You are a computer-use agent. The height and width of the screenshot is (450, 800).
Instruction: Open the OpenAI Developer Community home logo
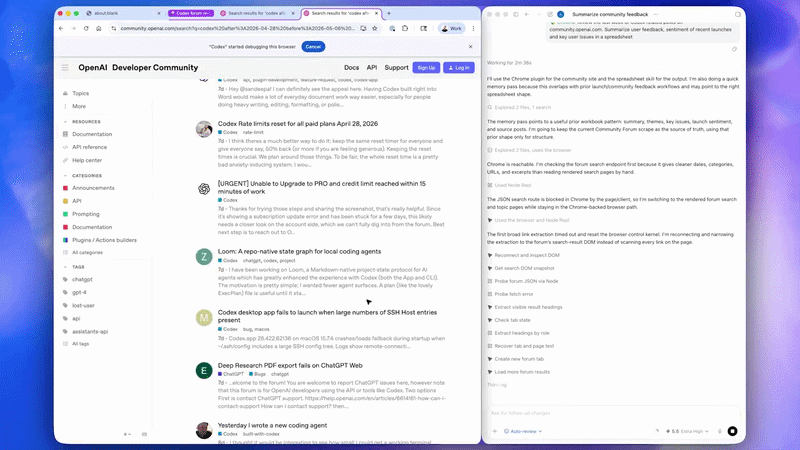tap(138, 67)
